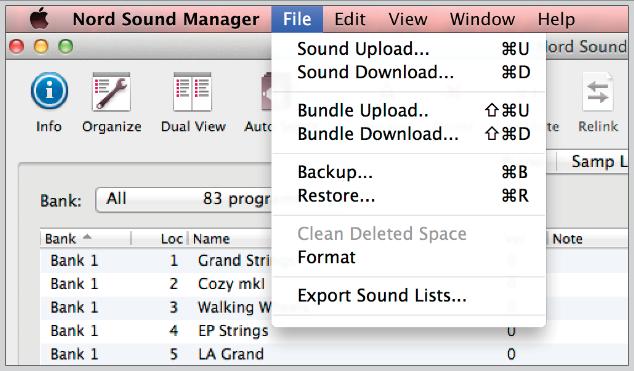The height and width of the screenshot is (371, 634).
Task: Sort by the Note column header
Action: coord(567,239)
